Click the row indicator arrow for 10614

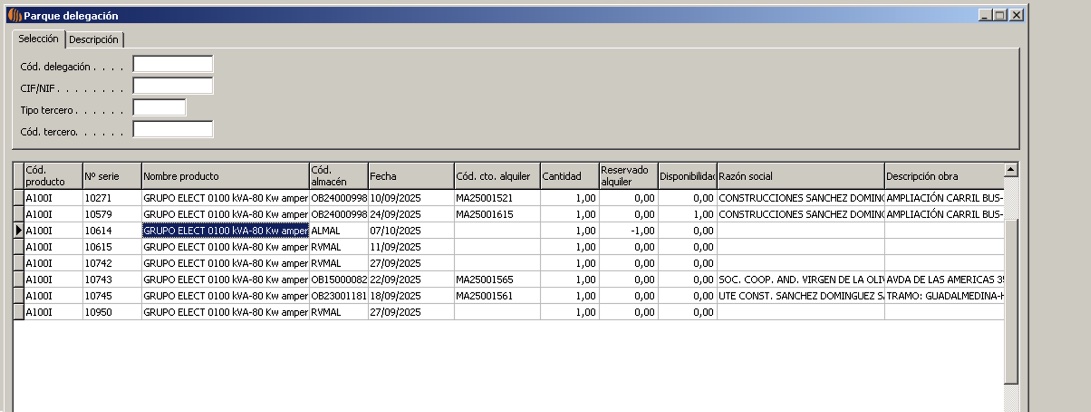point(16,231)
